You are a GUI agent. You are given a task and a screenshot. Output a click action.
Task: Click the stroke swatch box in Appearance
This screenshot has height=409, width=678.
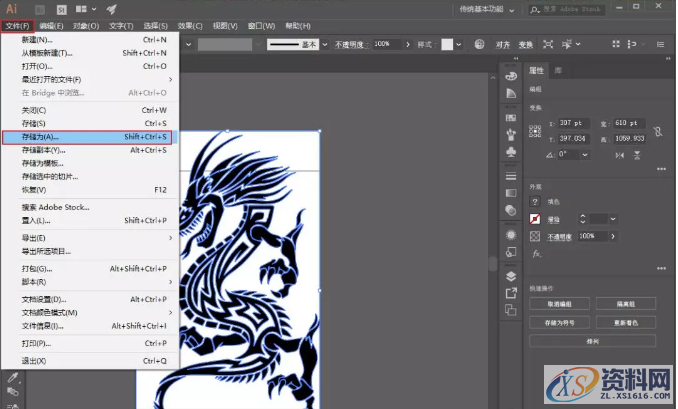click(536, 218)
